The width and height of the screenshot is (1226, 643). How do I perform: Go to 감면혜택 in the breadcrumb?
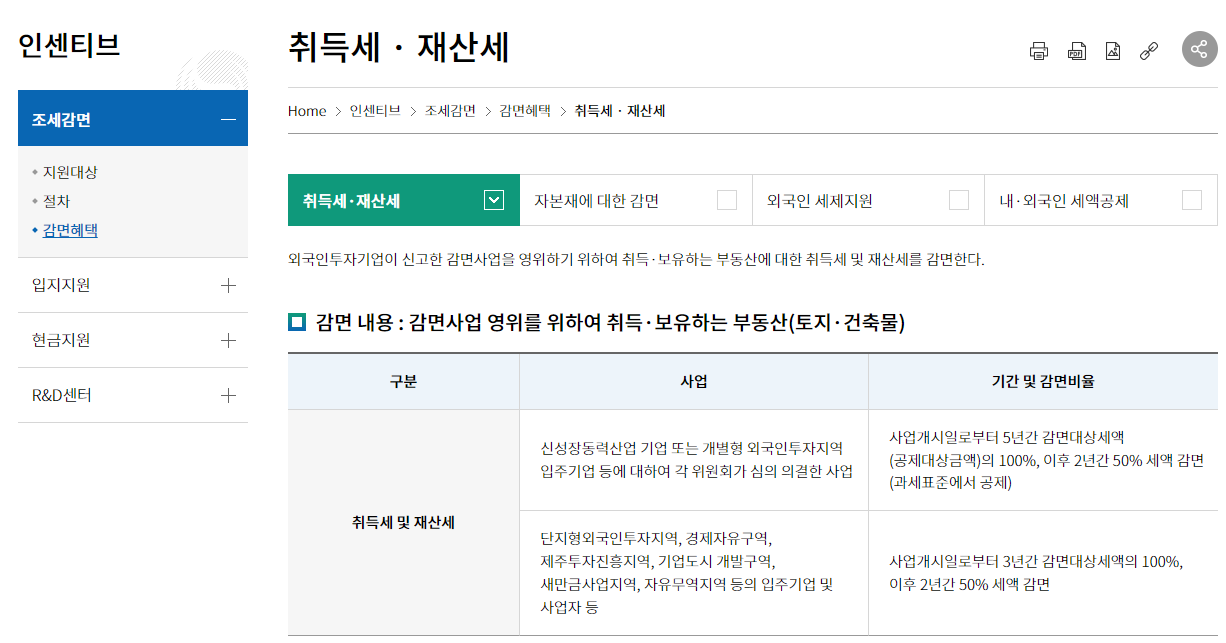pos(525,111)
